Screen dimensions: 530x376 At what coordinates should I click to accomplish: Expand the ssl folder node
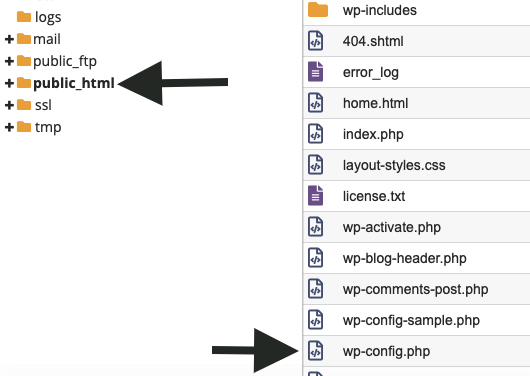(x=9, y=105)
